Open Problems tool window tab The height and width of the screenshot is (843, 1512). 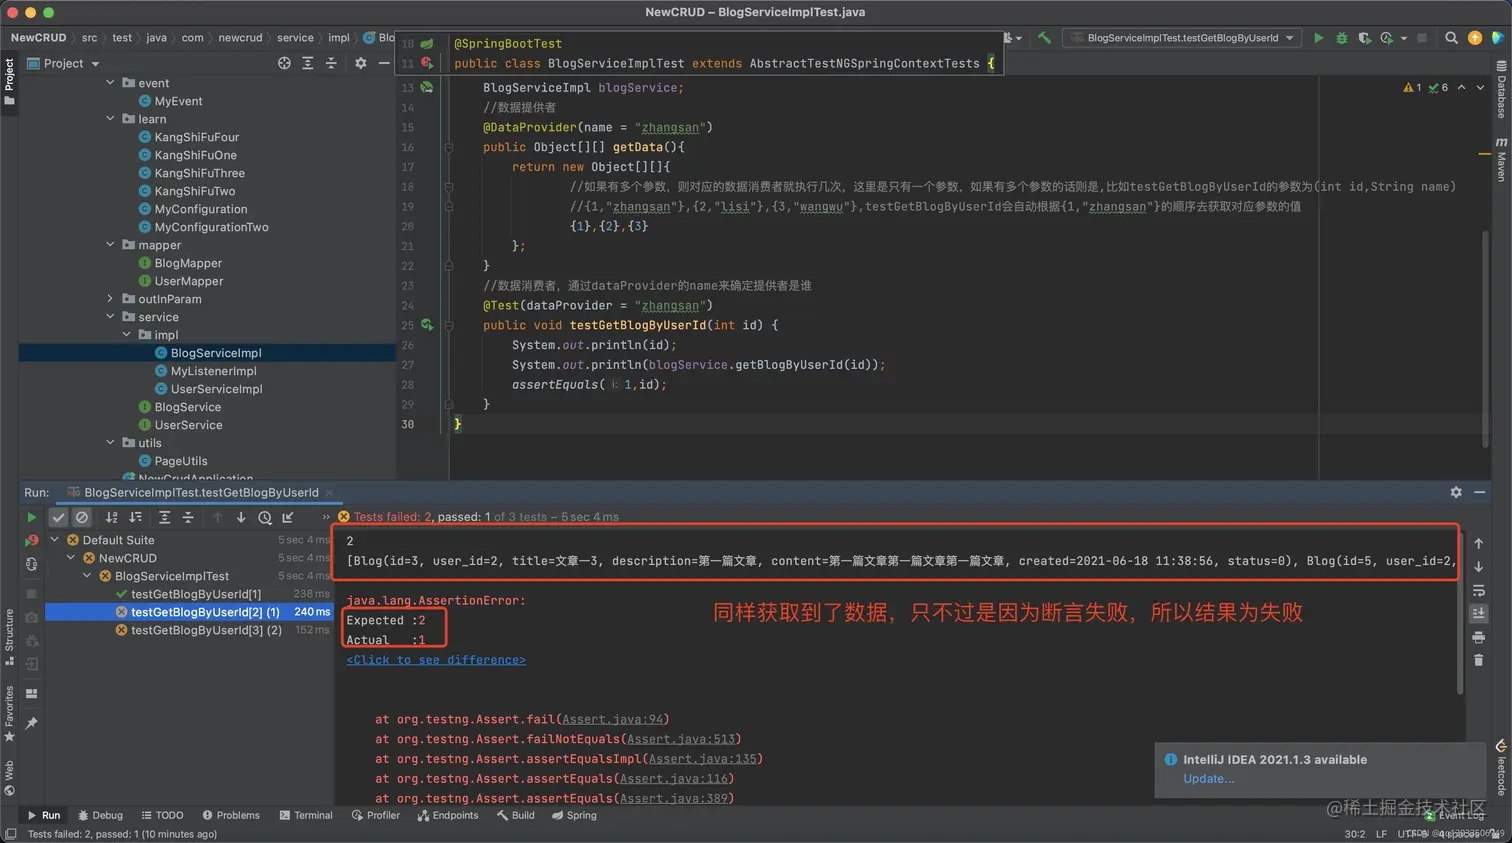(231, 815)
